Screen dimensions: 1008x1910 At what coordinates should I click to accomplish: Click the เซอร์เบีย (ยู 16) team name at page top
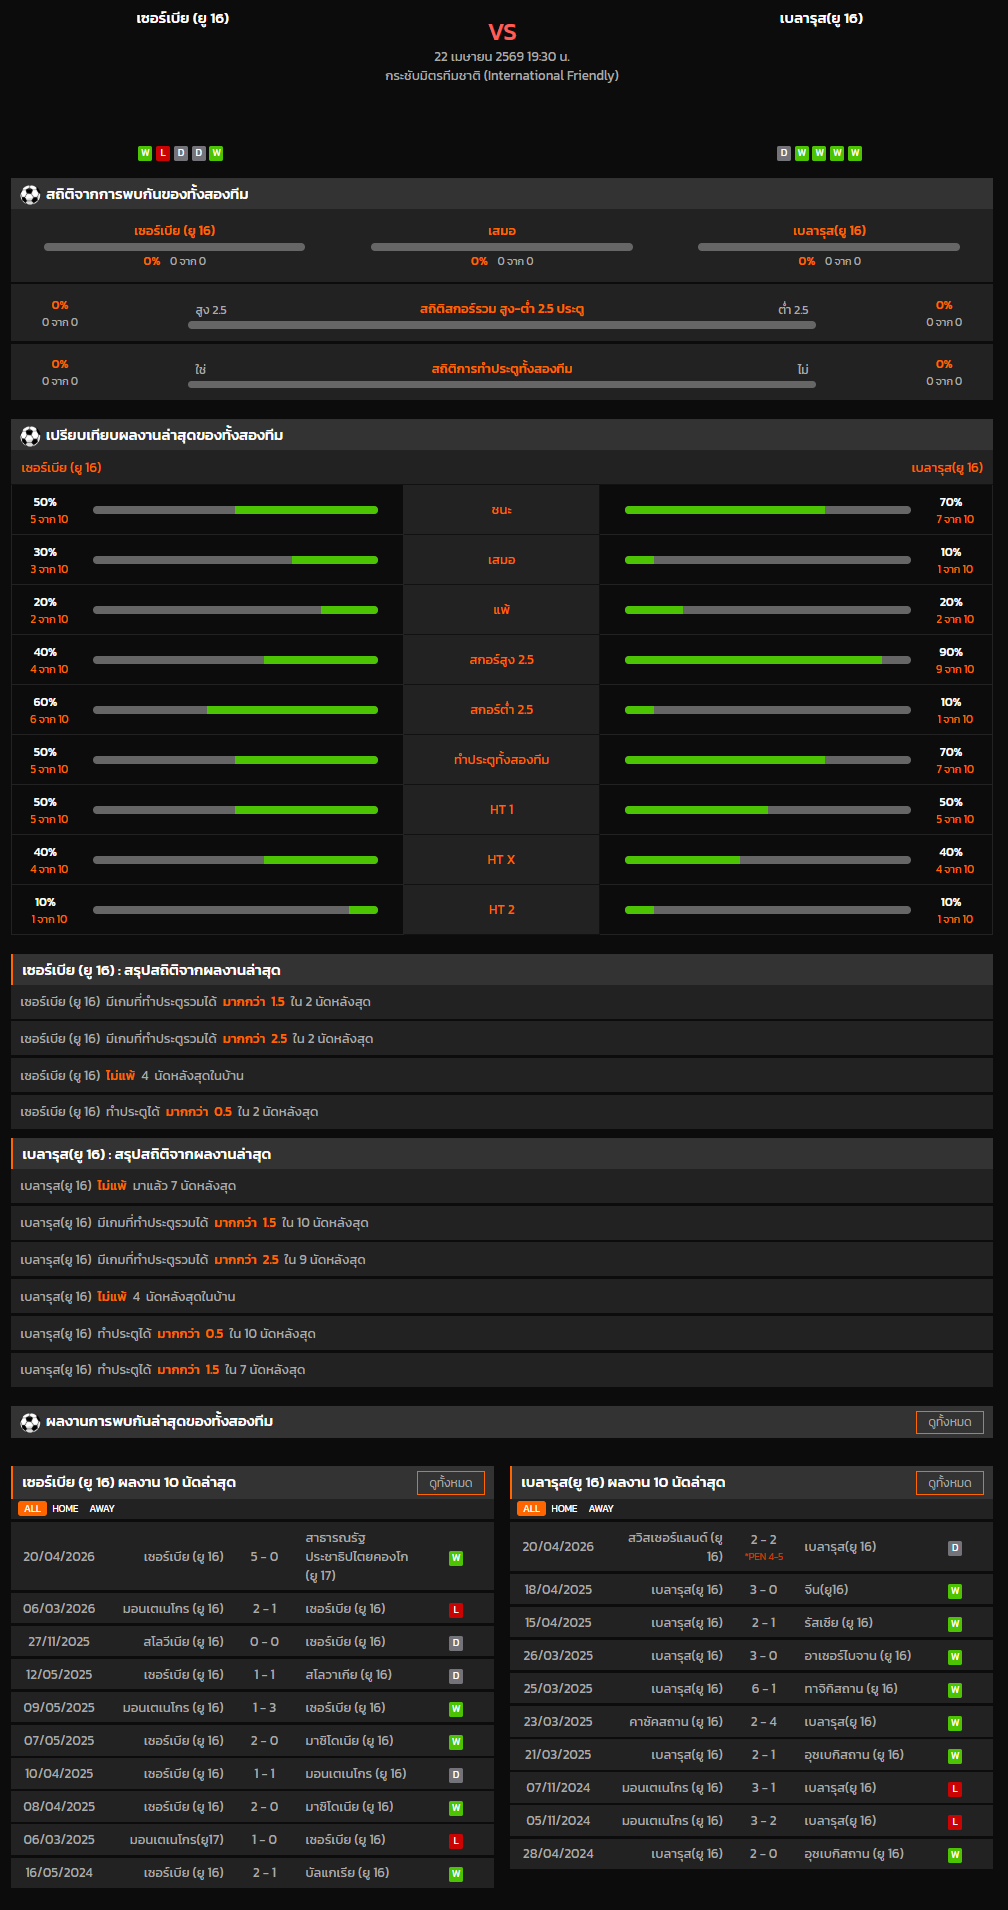point(183,18)
